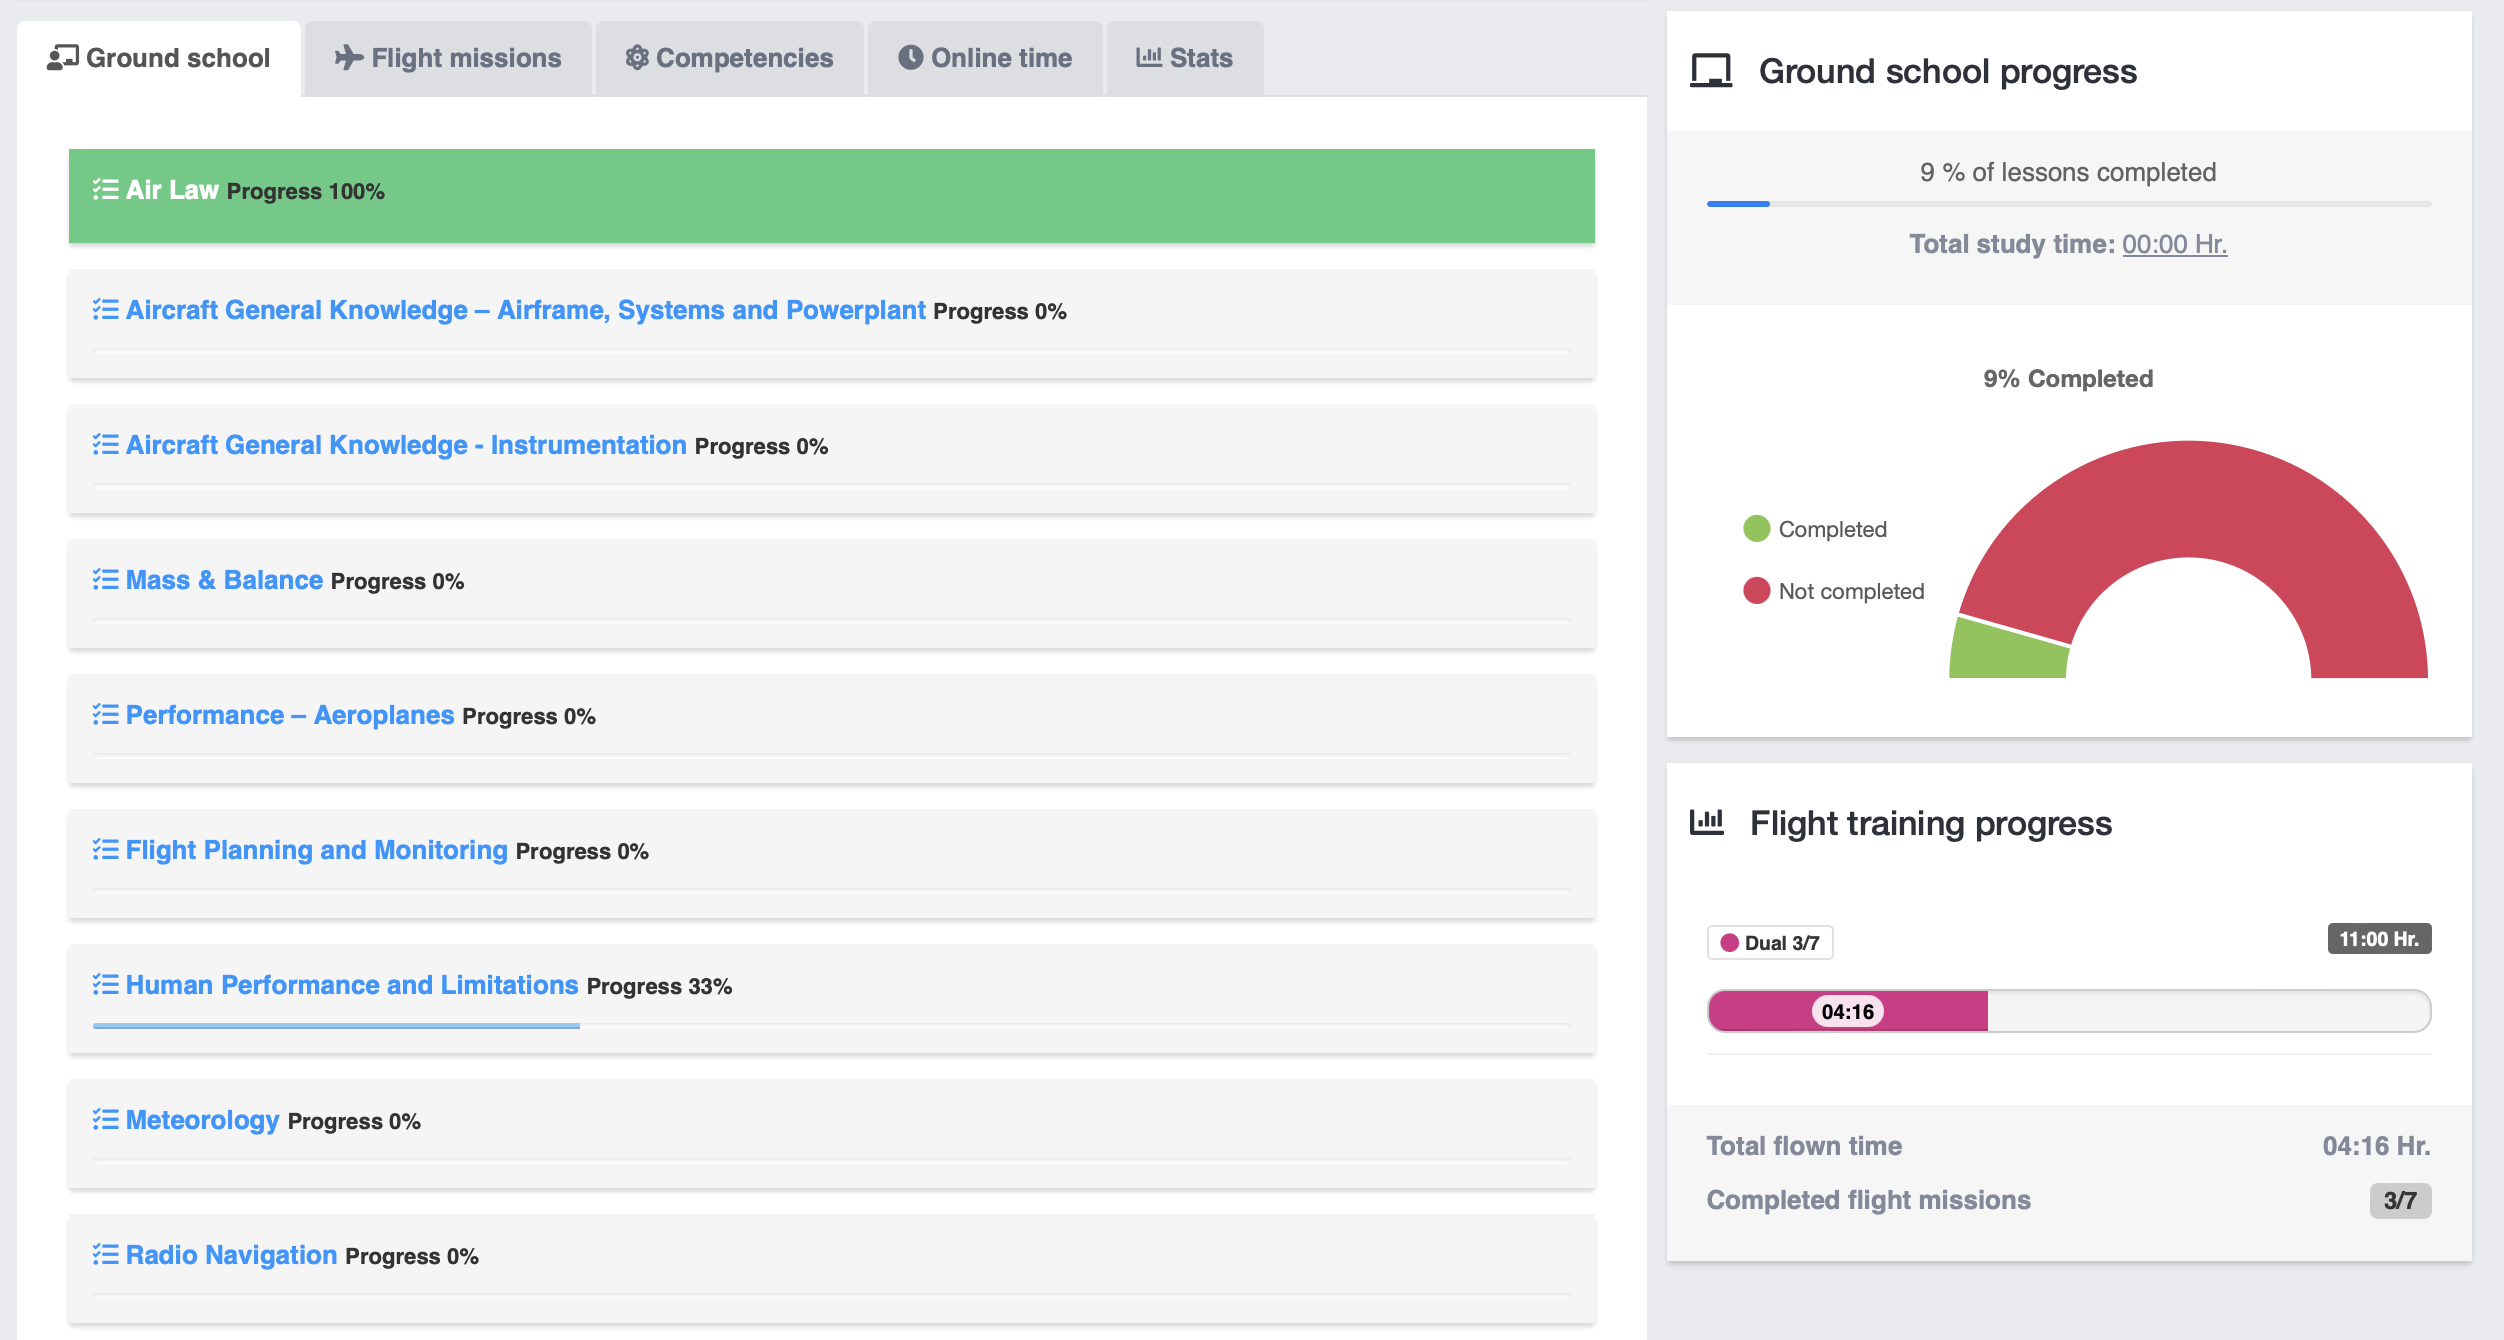Open the Competencies tab
The height and width of the screenshot is (1340, 2504).
[729, 58]
